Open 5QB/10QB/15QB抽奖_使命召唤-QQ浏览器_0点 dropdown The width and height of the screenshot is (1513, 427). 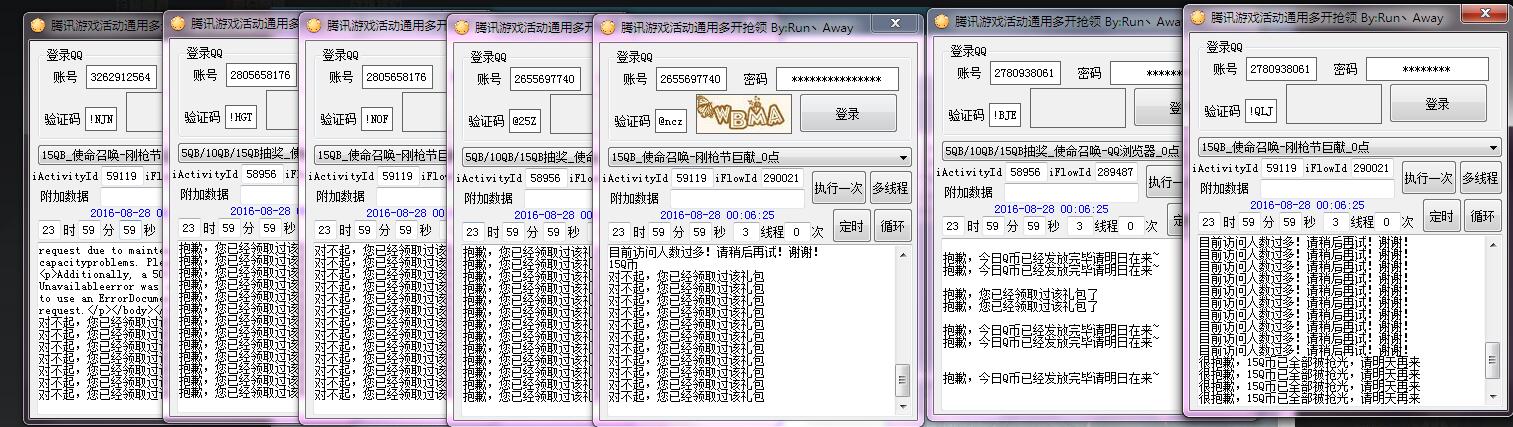[x=1061, y=151]
